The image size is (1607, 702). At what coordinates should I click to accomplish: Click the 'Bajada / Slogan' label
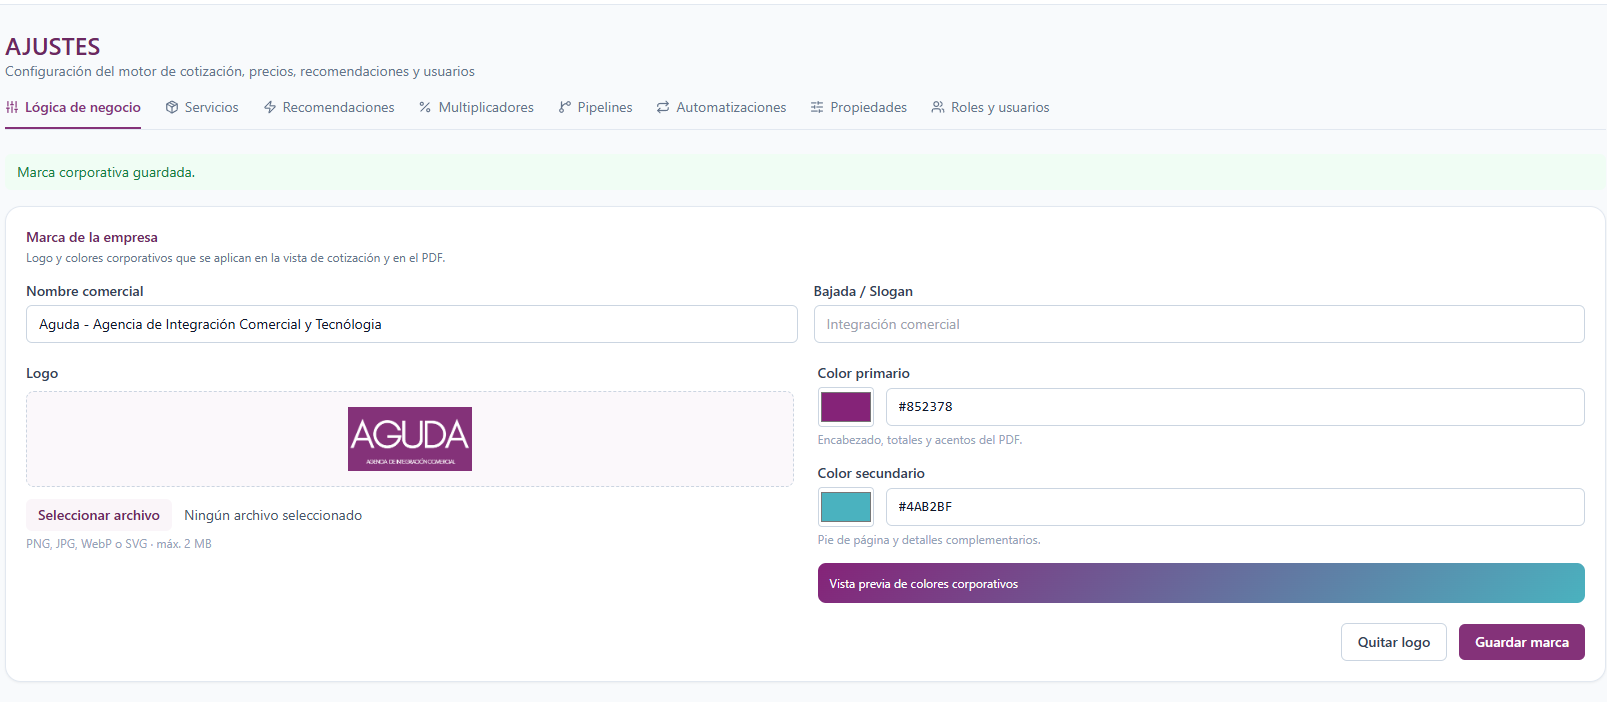(863, 291)
